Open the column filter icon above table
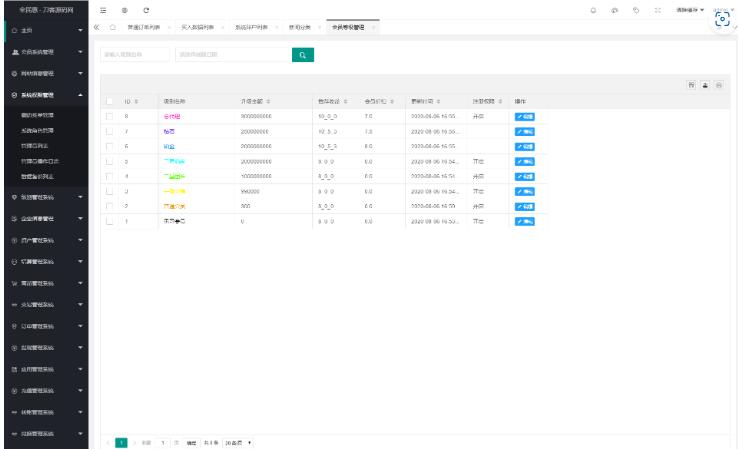 click(690, 86)
